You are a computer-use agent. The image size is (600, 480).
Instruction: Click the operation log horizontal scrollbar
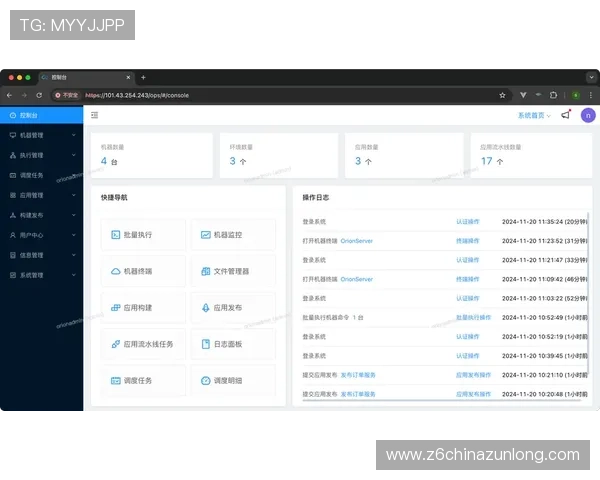click(442, 400)
